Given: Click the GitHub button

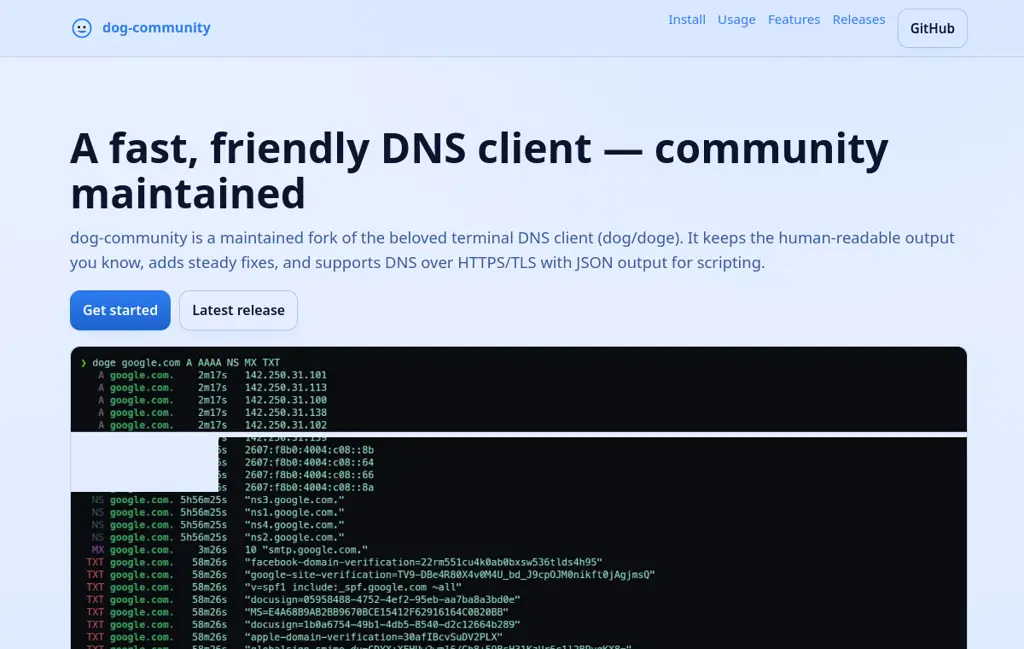Looking at the screenshot, I should pos(932,28).
